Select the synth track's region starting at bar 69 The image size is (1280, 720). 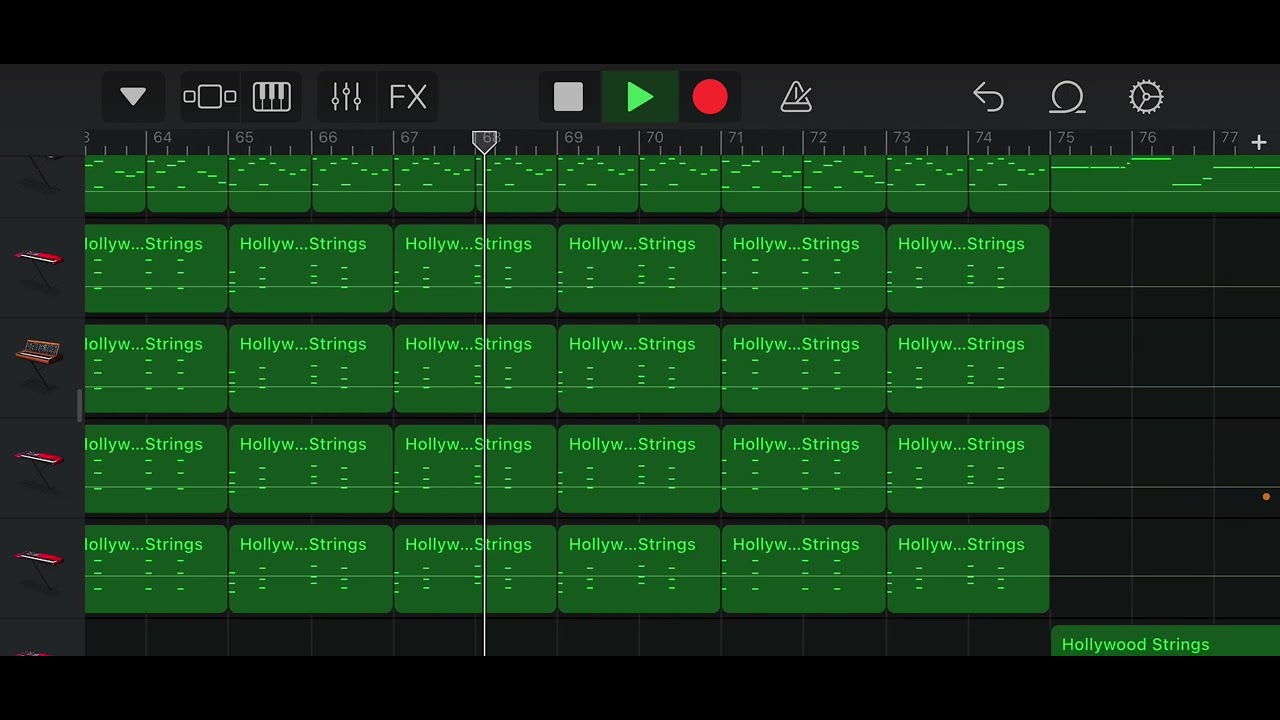639,368
